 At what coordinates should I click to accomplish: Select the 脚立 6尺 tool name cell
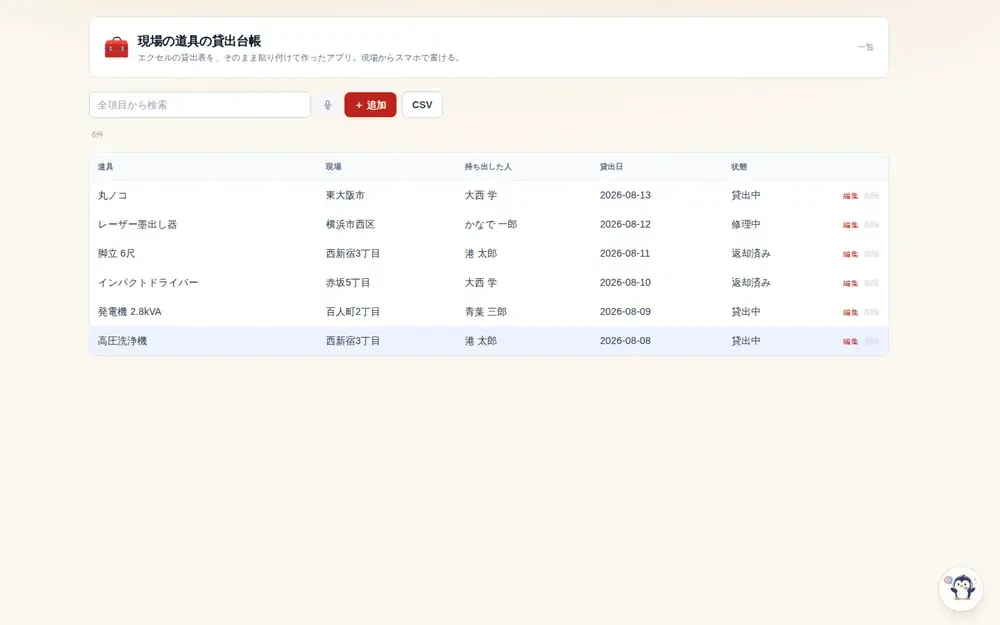click(116, 253)
